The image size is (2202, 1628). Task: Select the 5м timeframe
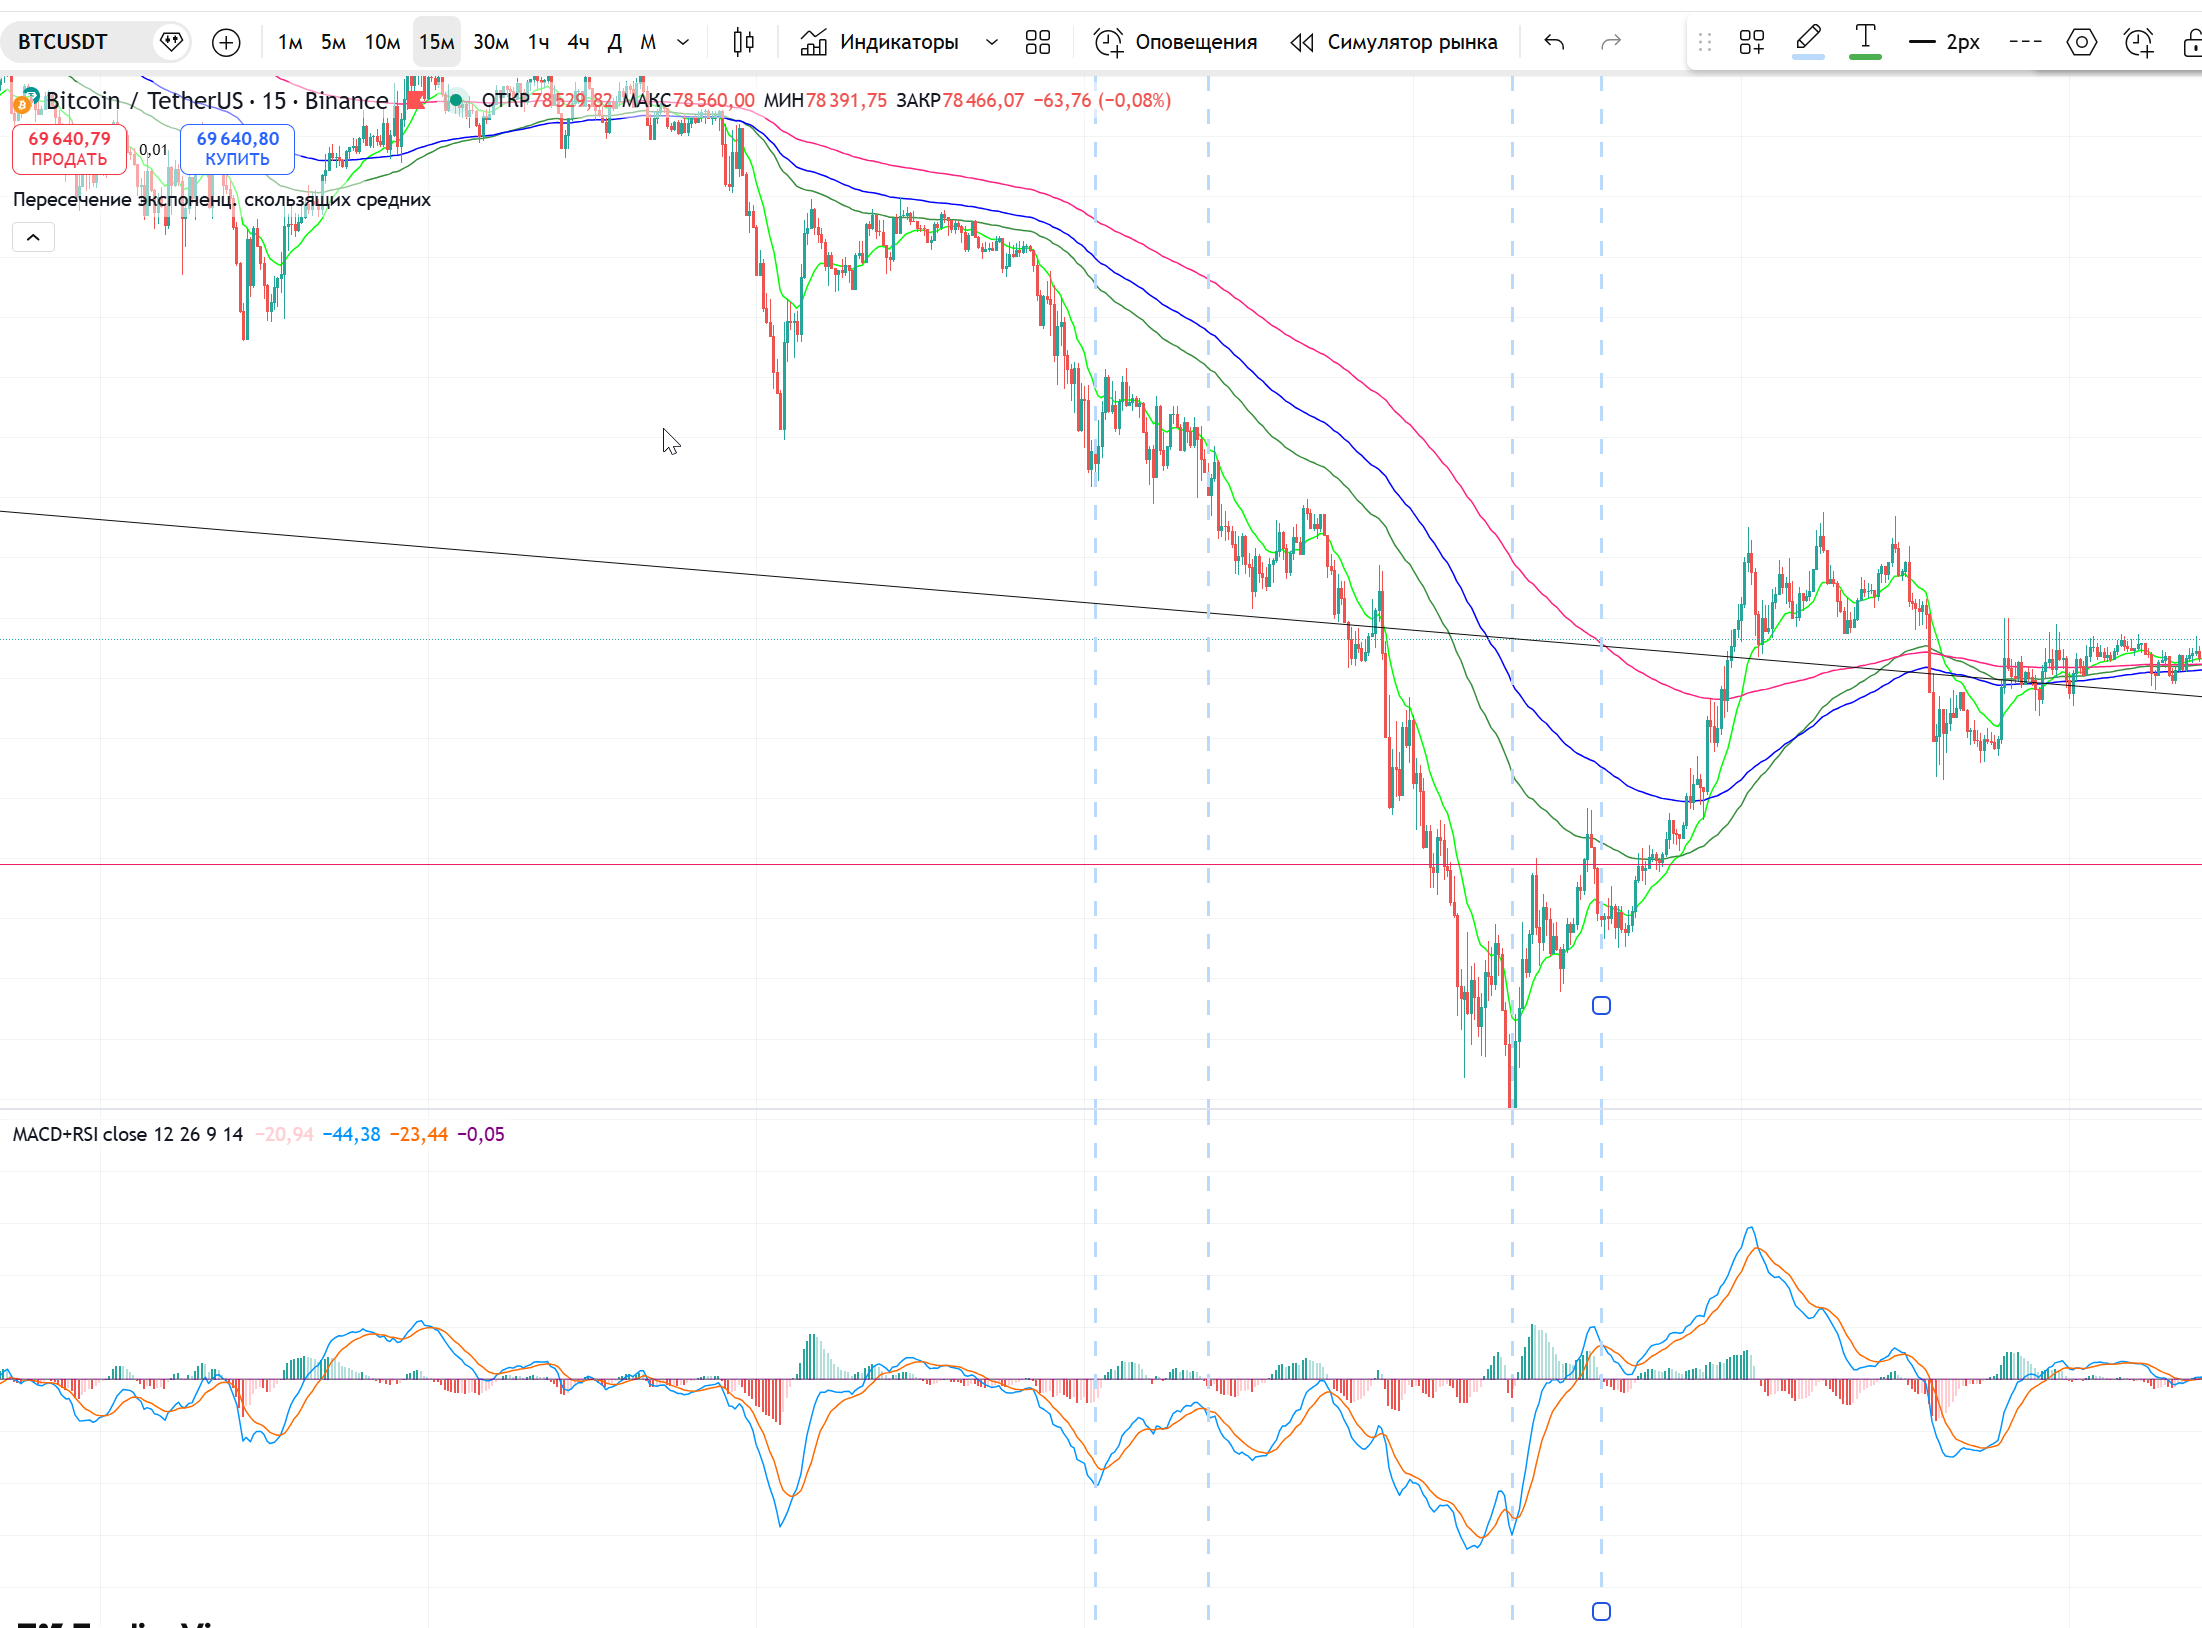pos(333,42)
